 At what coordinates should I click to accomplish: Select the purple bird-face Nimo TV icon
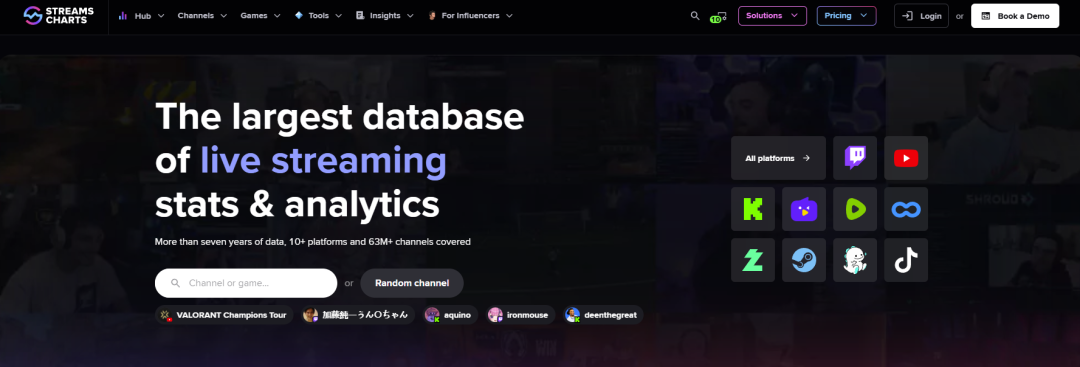804,209
